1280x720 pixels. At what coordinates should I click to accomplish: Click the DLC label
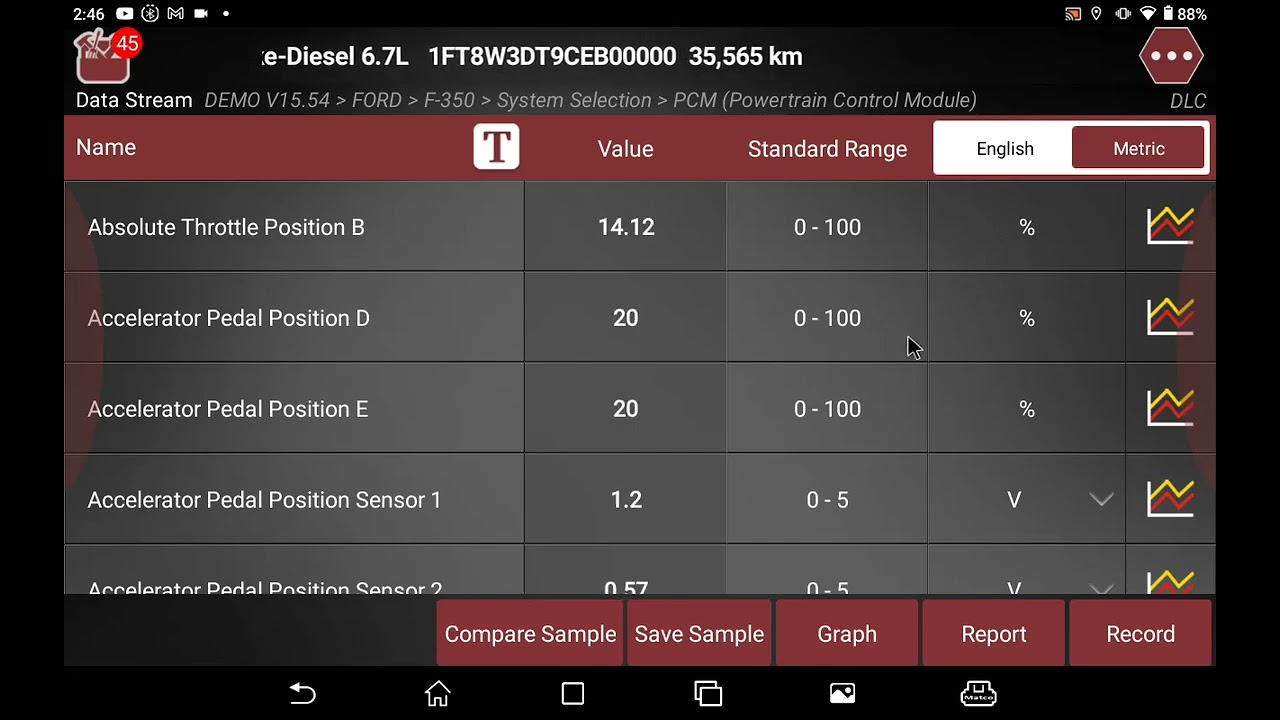(1188, 101)
